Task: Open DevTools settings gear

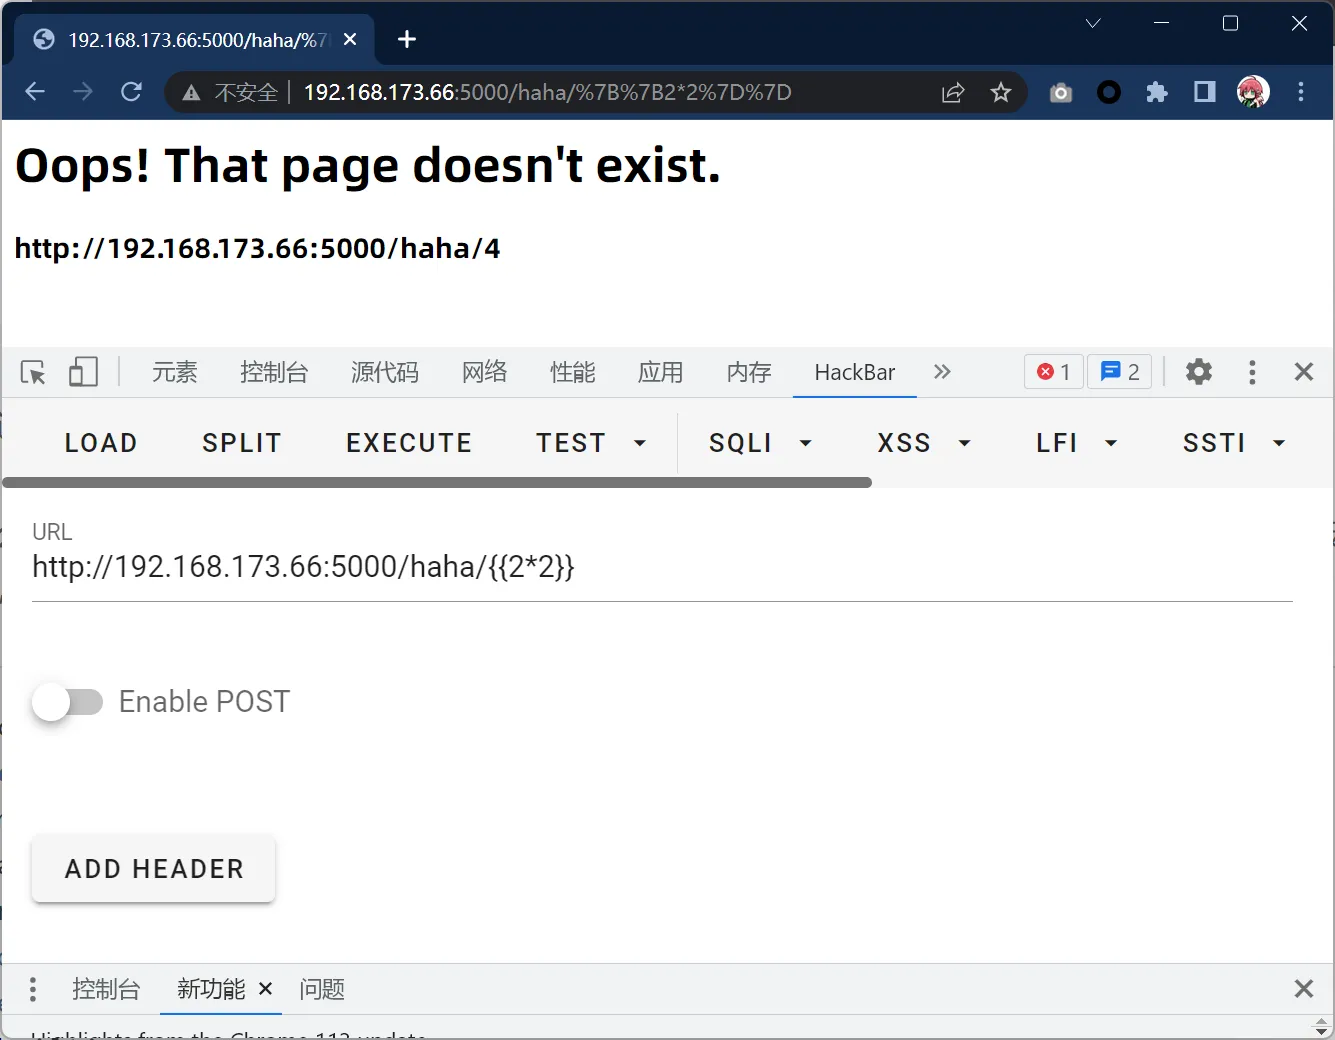Action: pyautogui.click(x=1198, y=372)
